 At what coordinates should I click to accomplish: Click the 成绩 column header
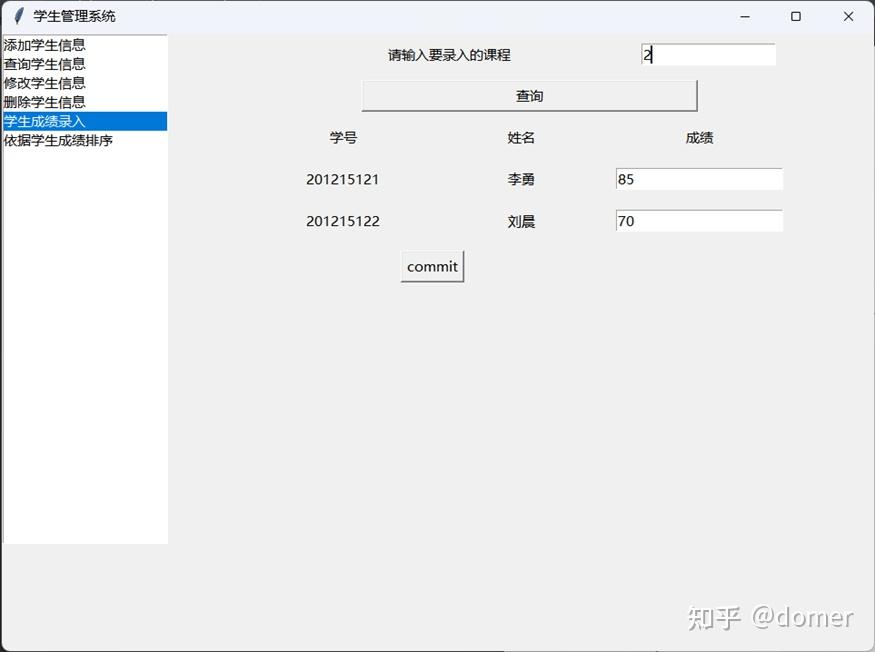699,138
